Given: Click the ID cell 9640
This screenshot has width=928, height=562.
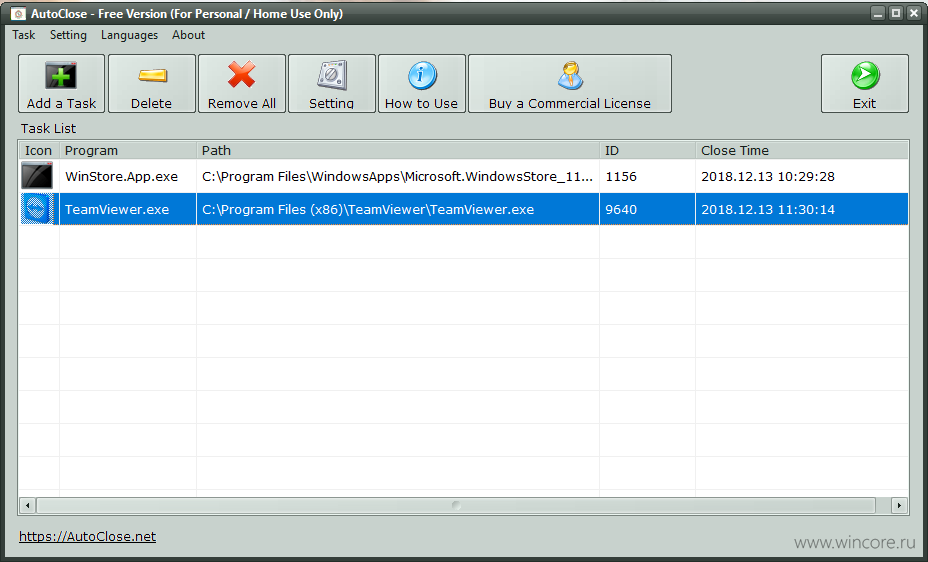Looking at the screenshot, I should pos(647,209).
